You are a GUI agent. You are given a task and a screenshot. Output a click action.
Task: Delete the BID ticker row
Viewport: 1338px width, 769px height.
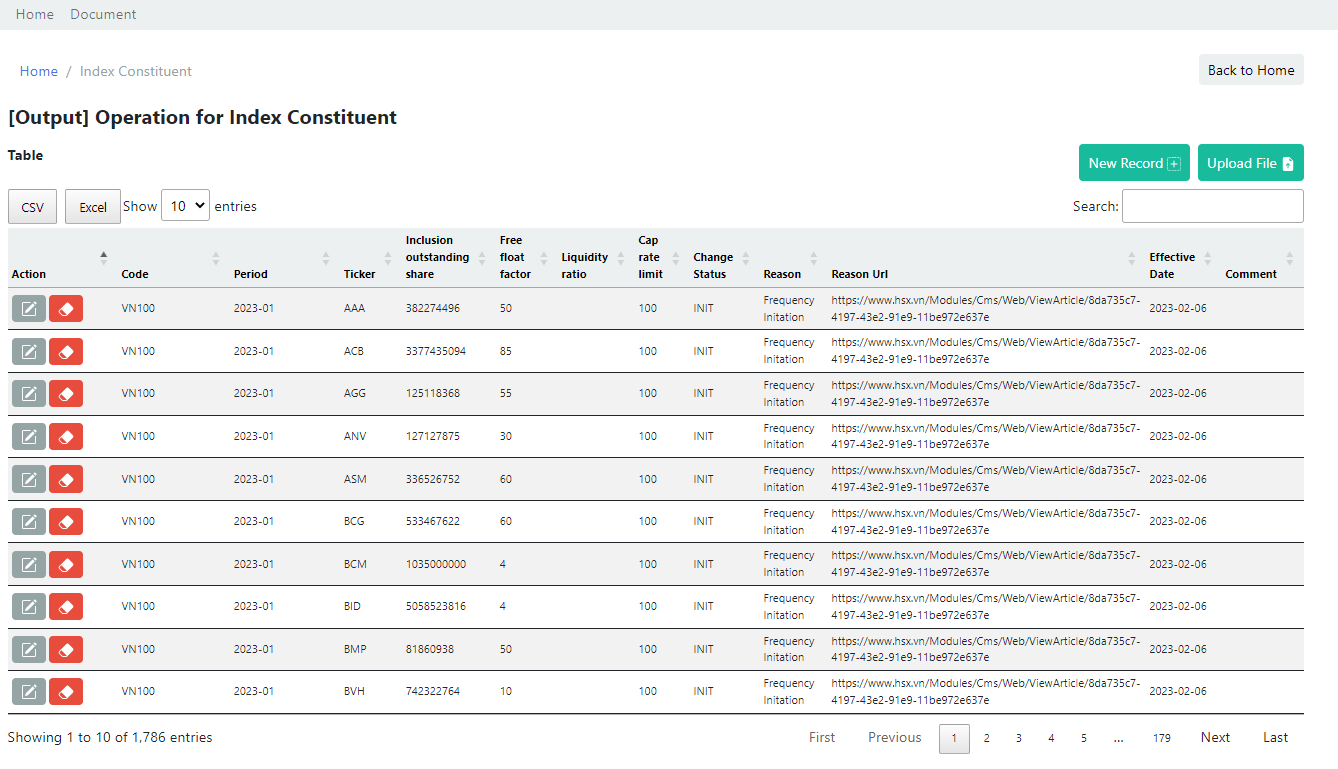click(66, 606)
